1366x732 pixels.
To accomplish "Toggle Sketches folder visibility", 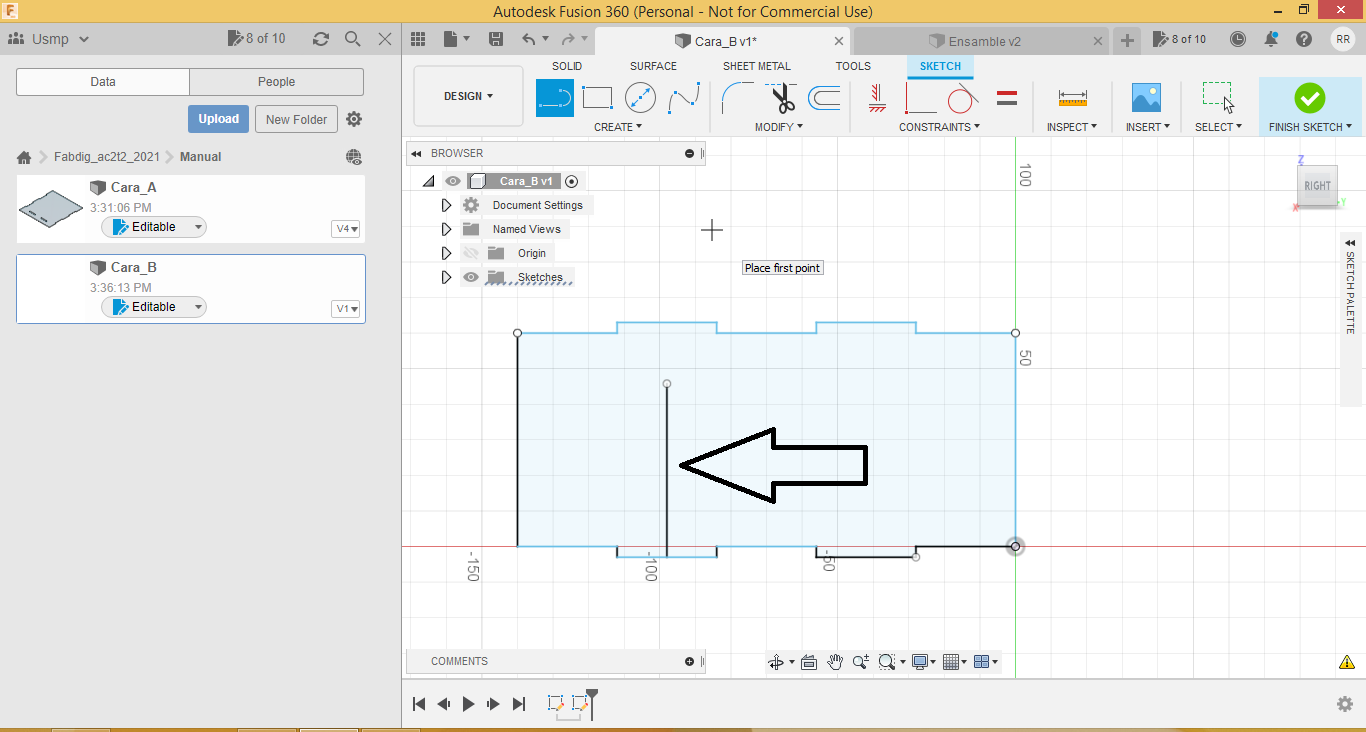I will click(471, 277).
